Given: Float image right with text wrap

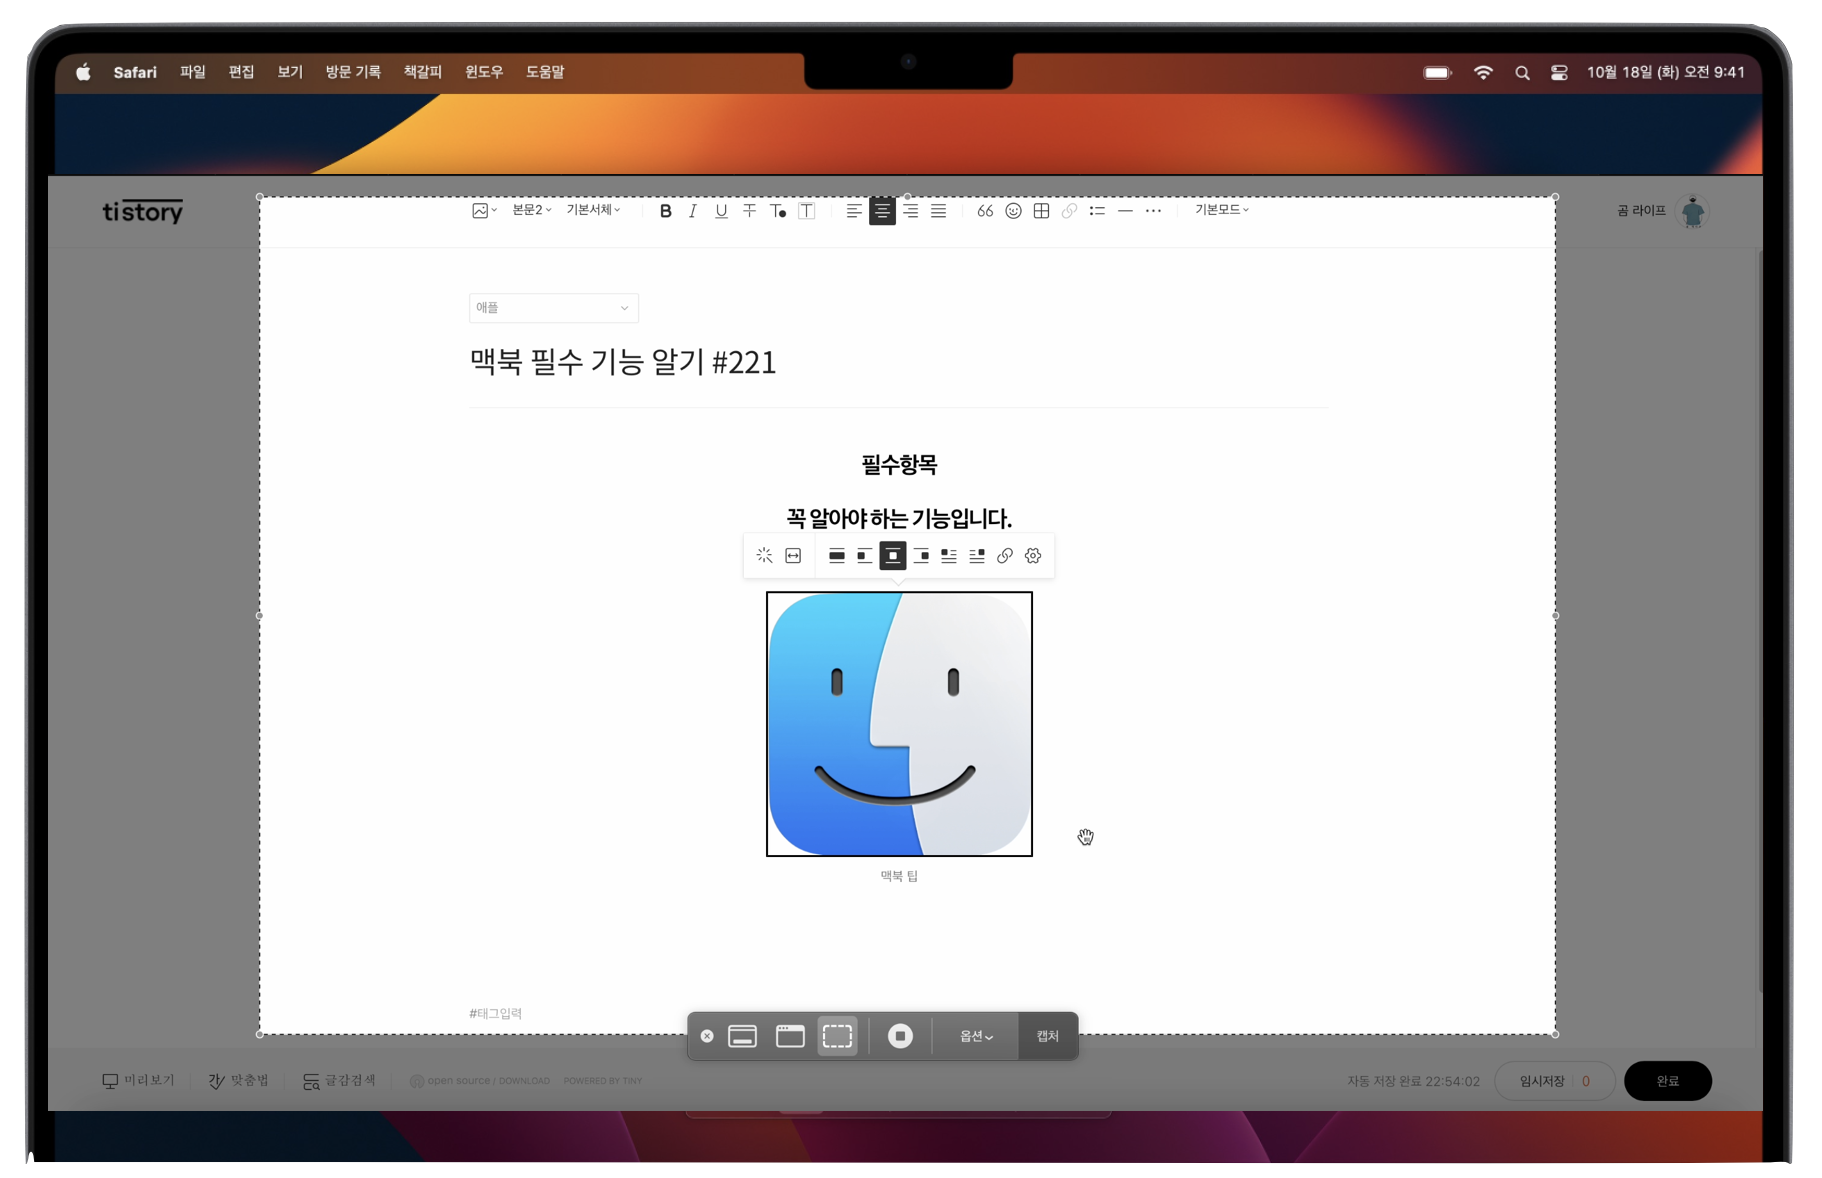Looking at the screenshot, I should tap(976, 556).
